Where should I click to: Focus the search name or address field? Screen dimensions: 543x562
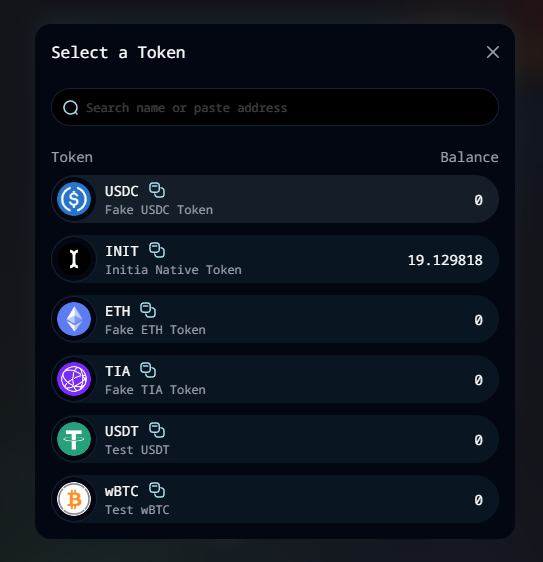click(275, 107)
